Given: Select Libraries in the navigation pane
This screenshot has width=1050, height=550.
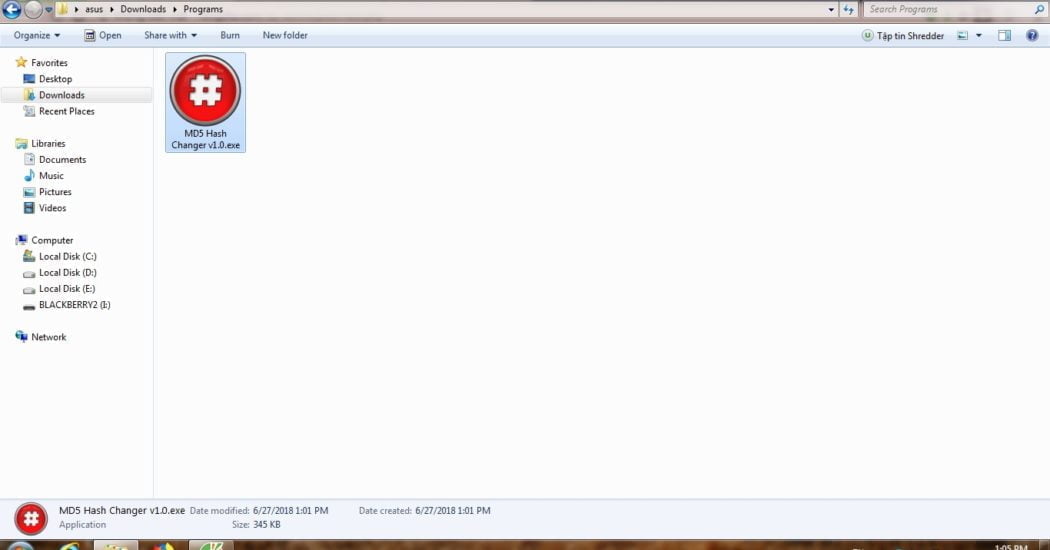Looking at the screenshot, I should coord(48,143).
